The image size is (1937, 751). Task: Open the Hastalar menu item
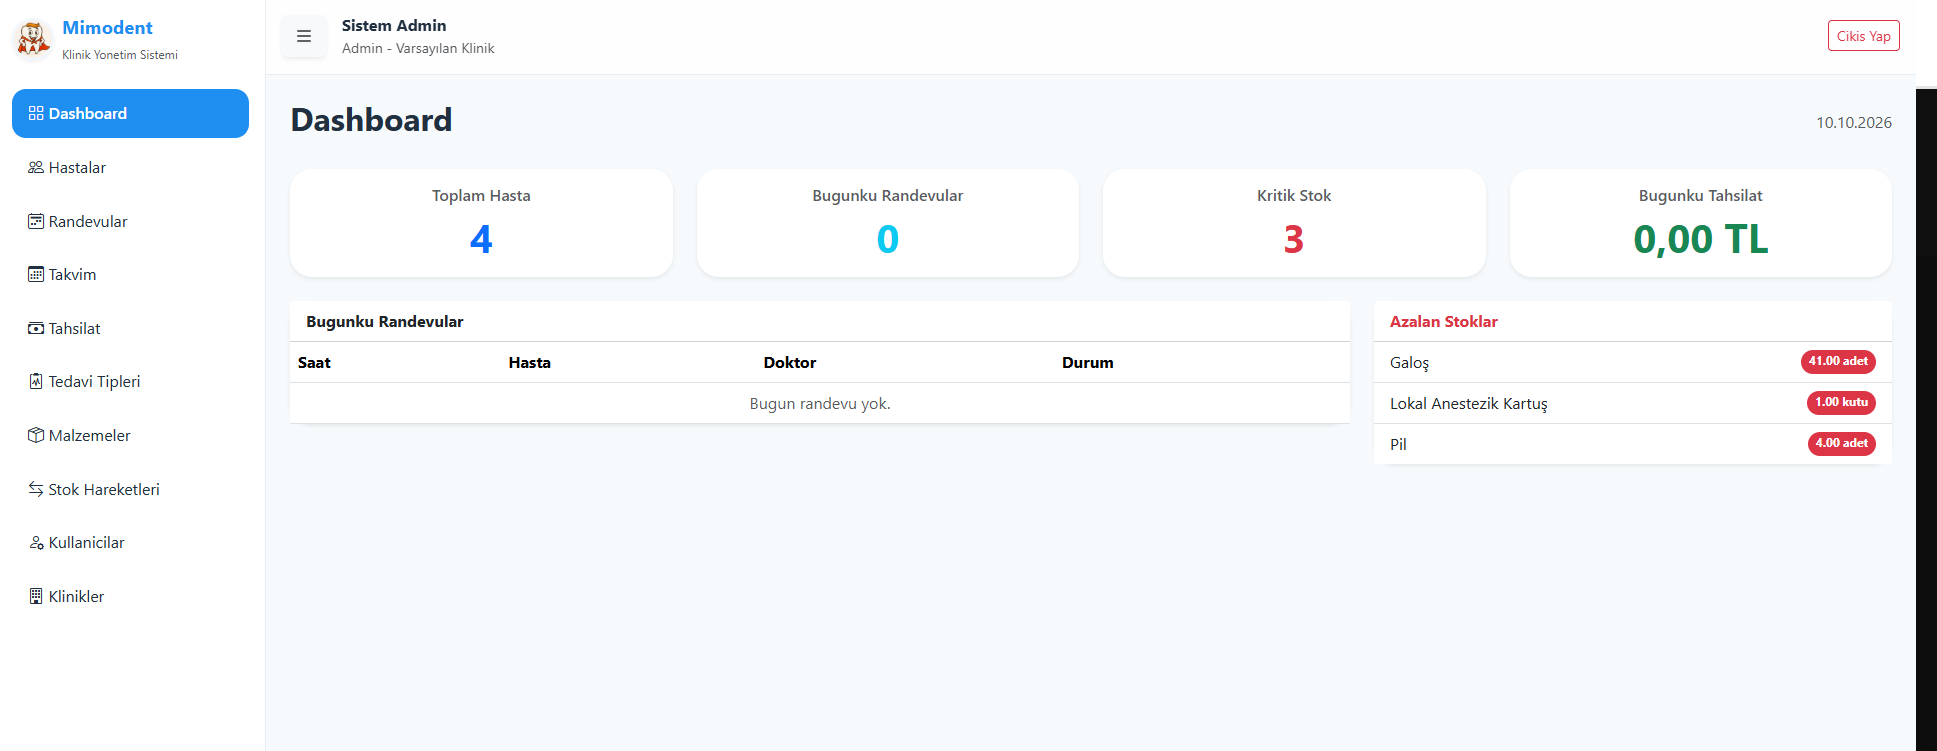coord(130,167)
